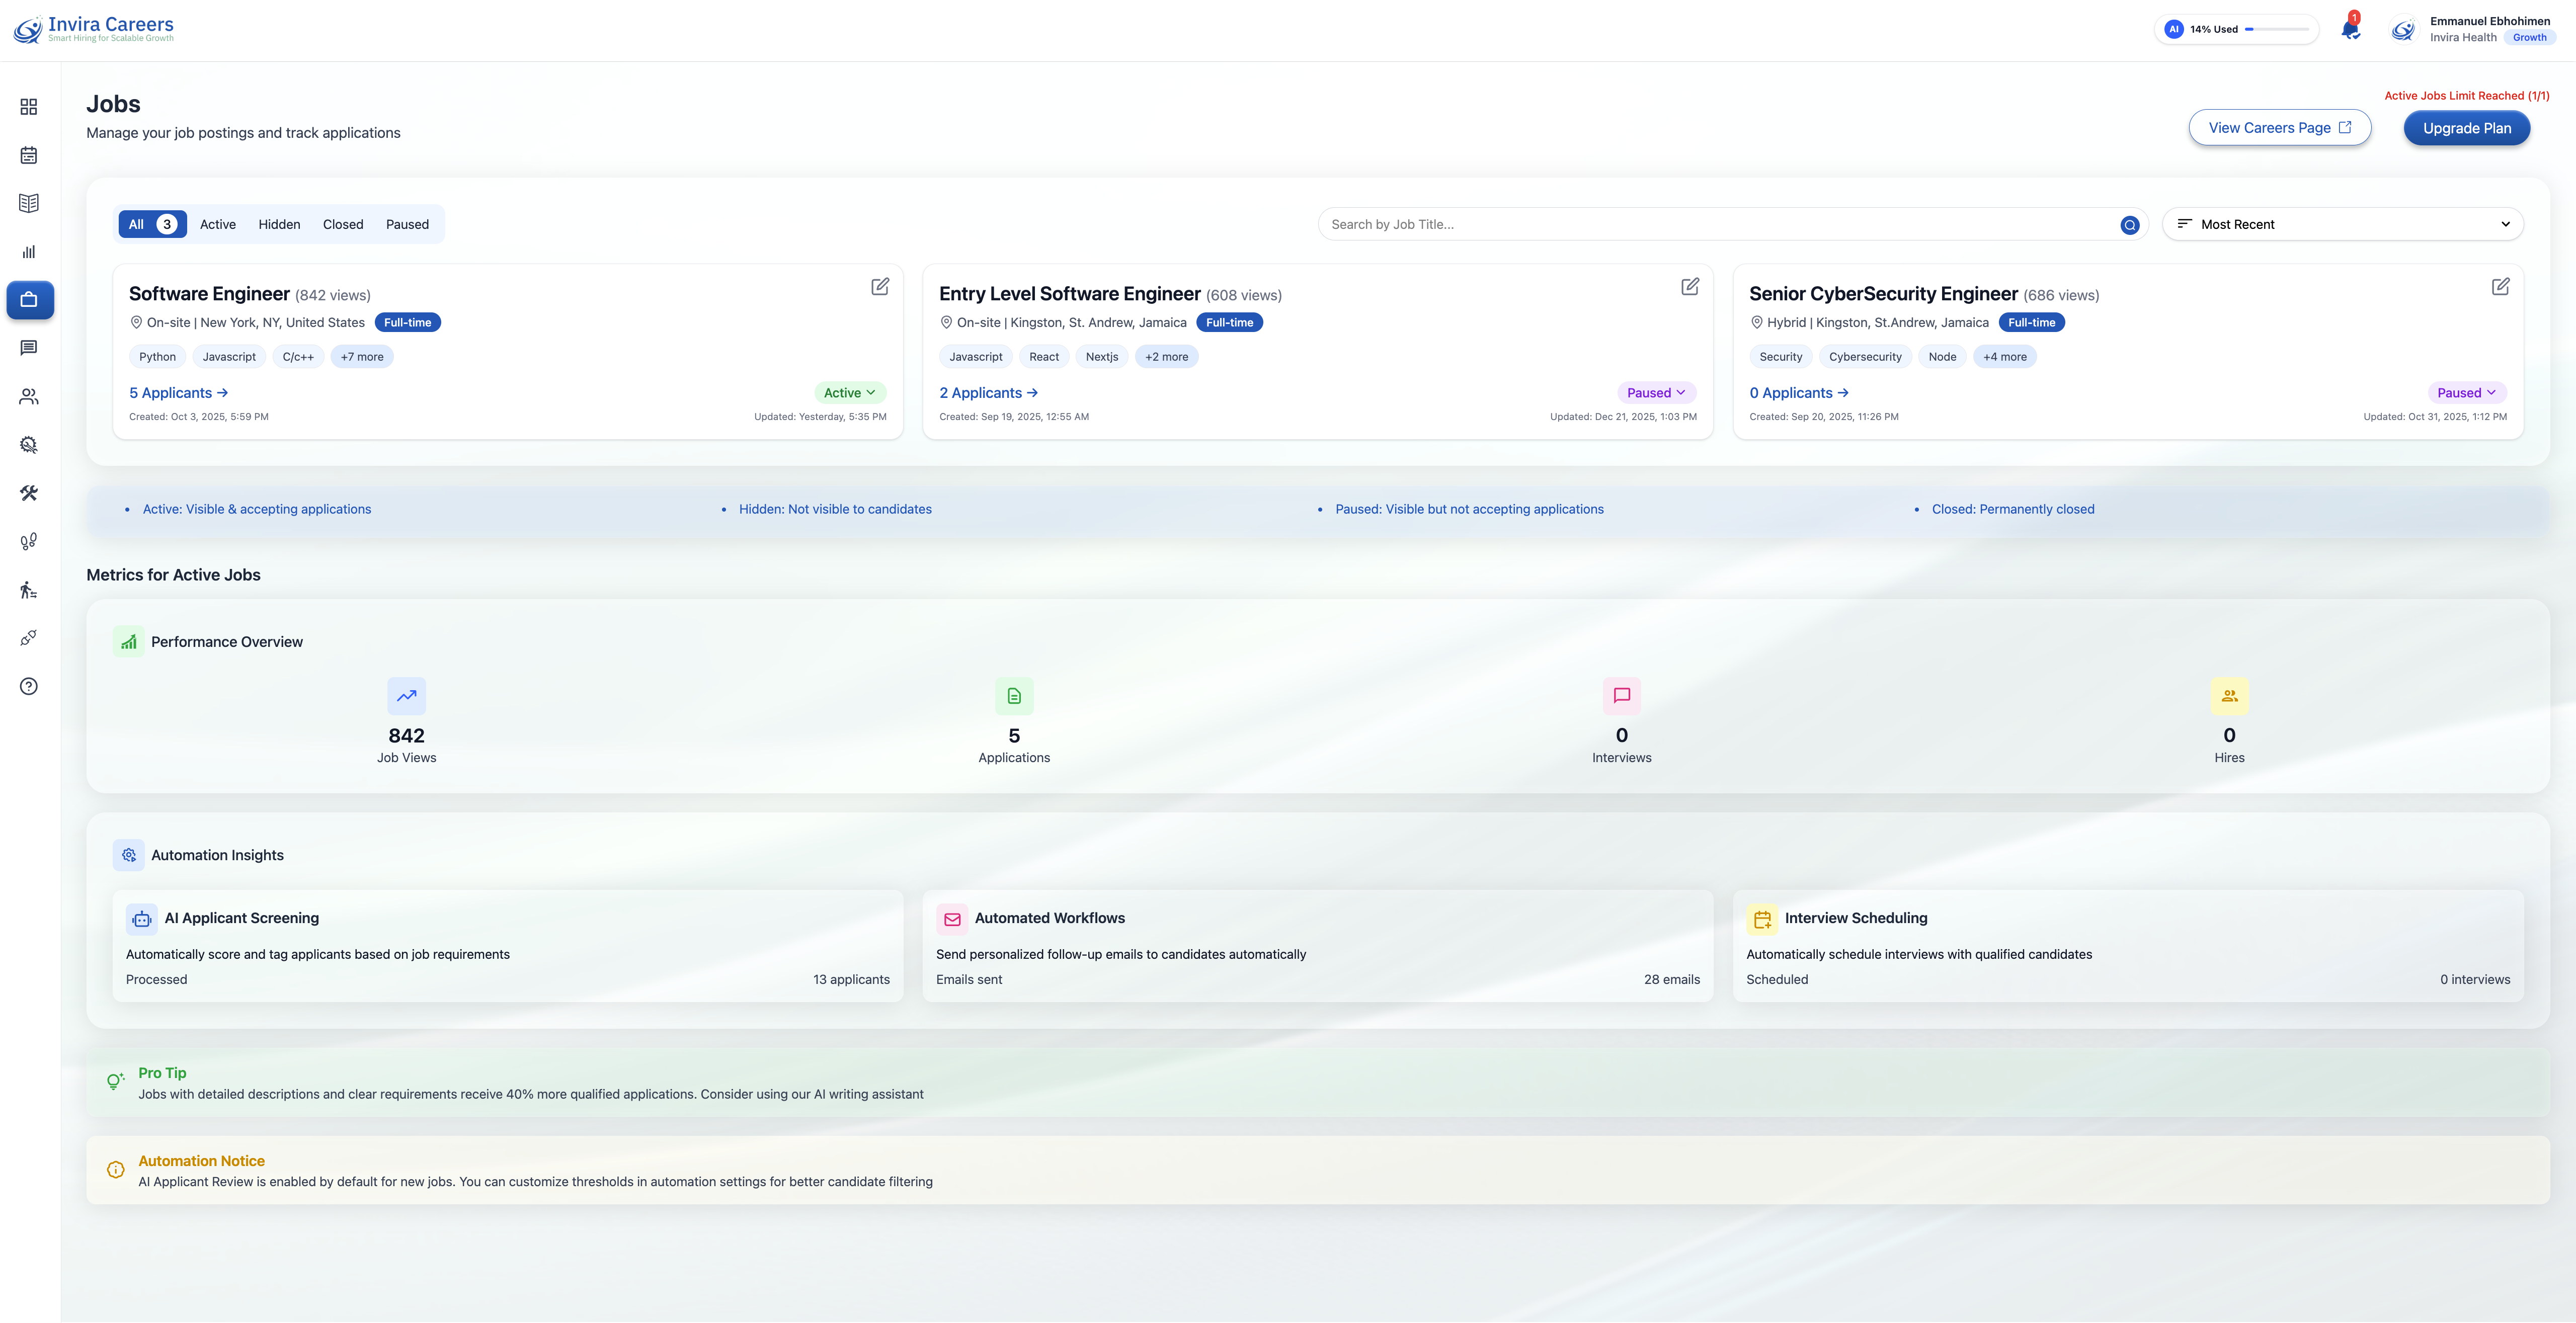2576x1323 pixels.
Task: Click the Upgrade Plan button
Action: (x=2467, y=128)
